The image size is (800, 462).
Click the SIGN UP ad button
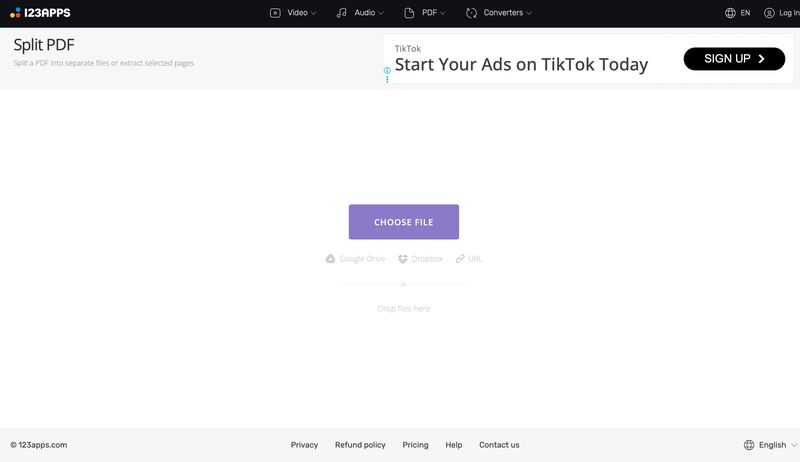click(x=734, y=59)
